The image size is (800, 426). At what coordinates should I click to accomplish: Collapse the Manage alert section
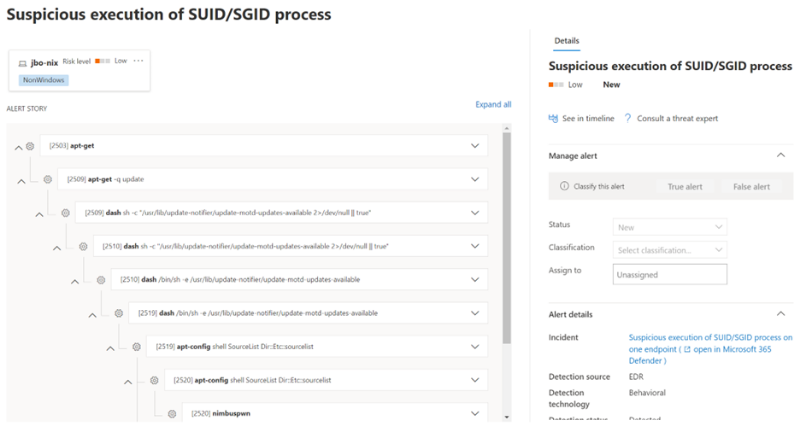[x=780, y=155]
